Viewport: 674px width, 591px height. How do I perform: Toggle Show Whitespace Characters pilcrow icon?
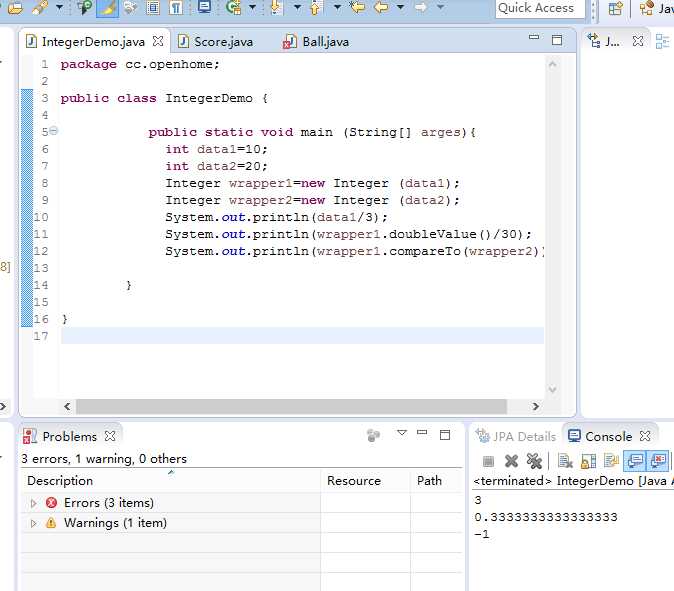(176, 7)
